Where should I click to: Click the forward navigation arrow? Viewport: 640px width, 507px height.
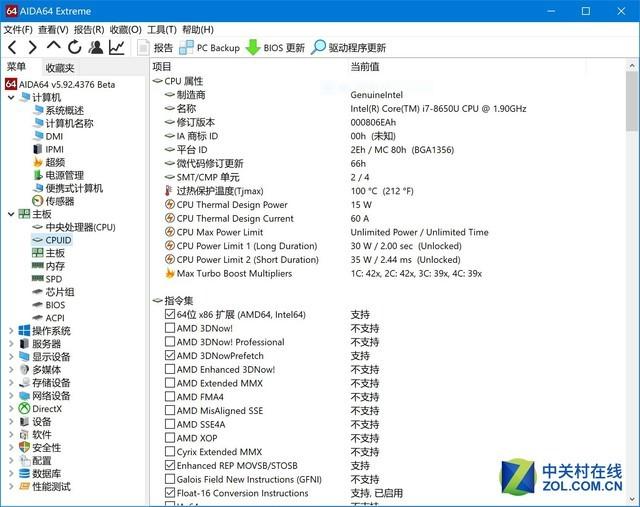point(32,47)
